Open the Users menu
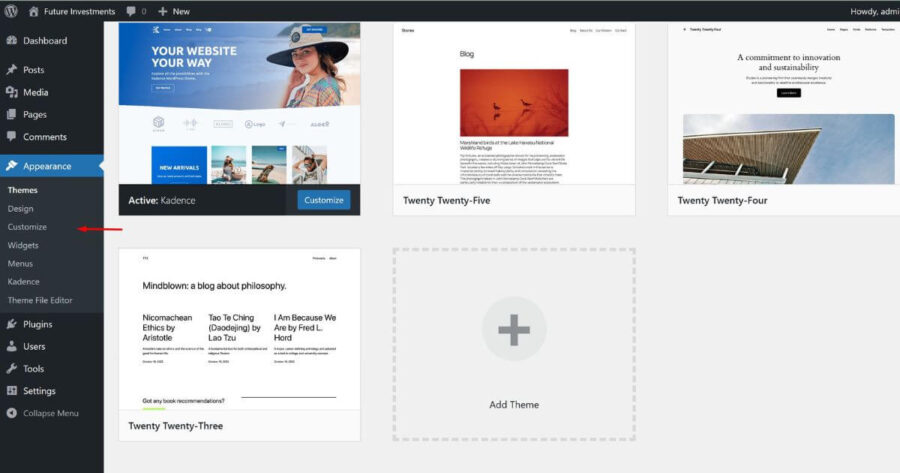Viewport: 900px width, 473px height. point(34,346)
